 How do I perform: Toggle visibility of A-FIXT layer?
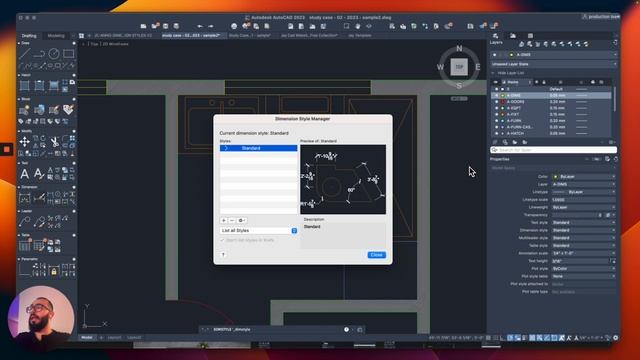(496, 115)
